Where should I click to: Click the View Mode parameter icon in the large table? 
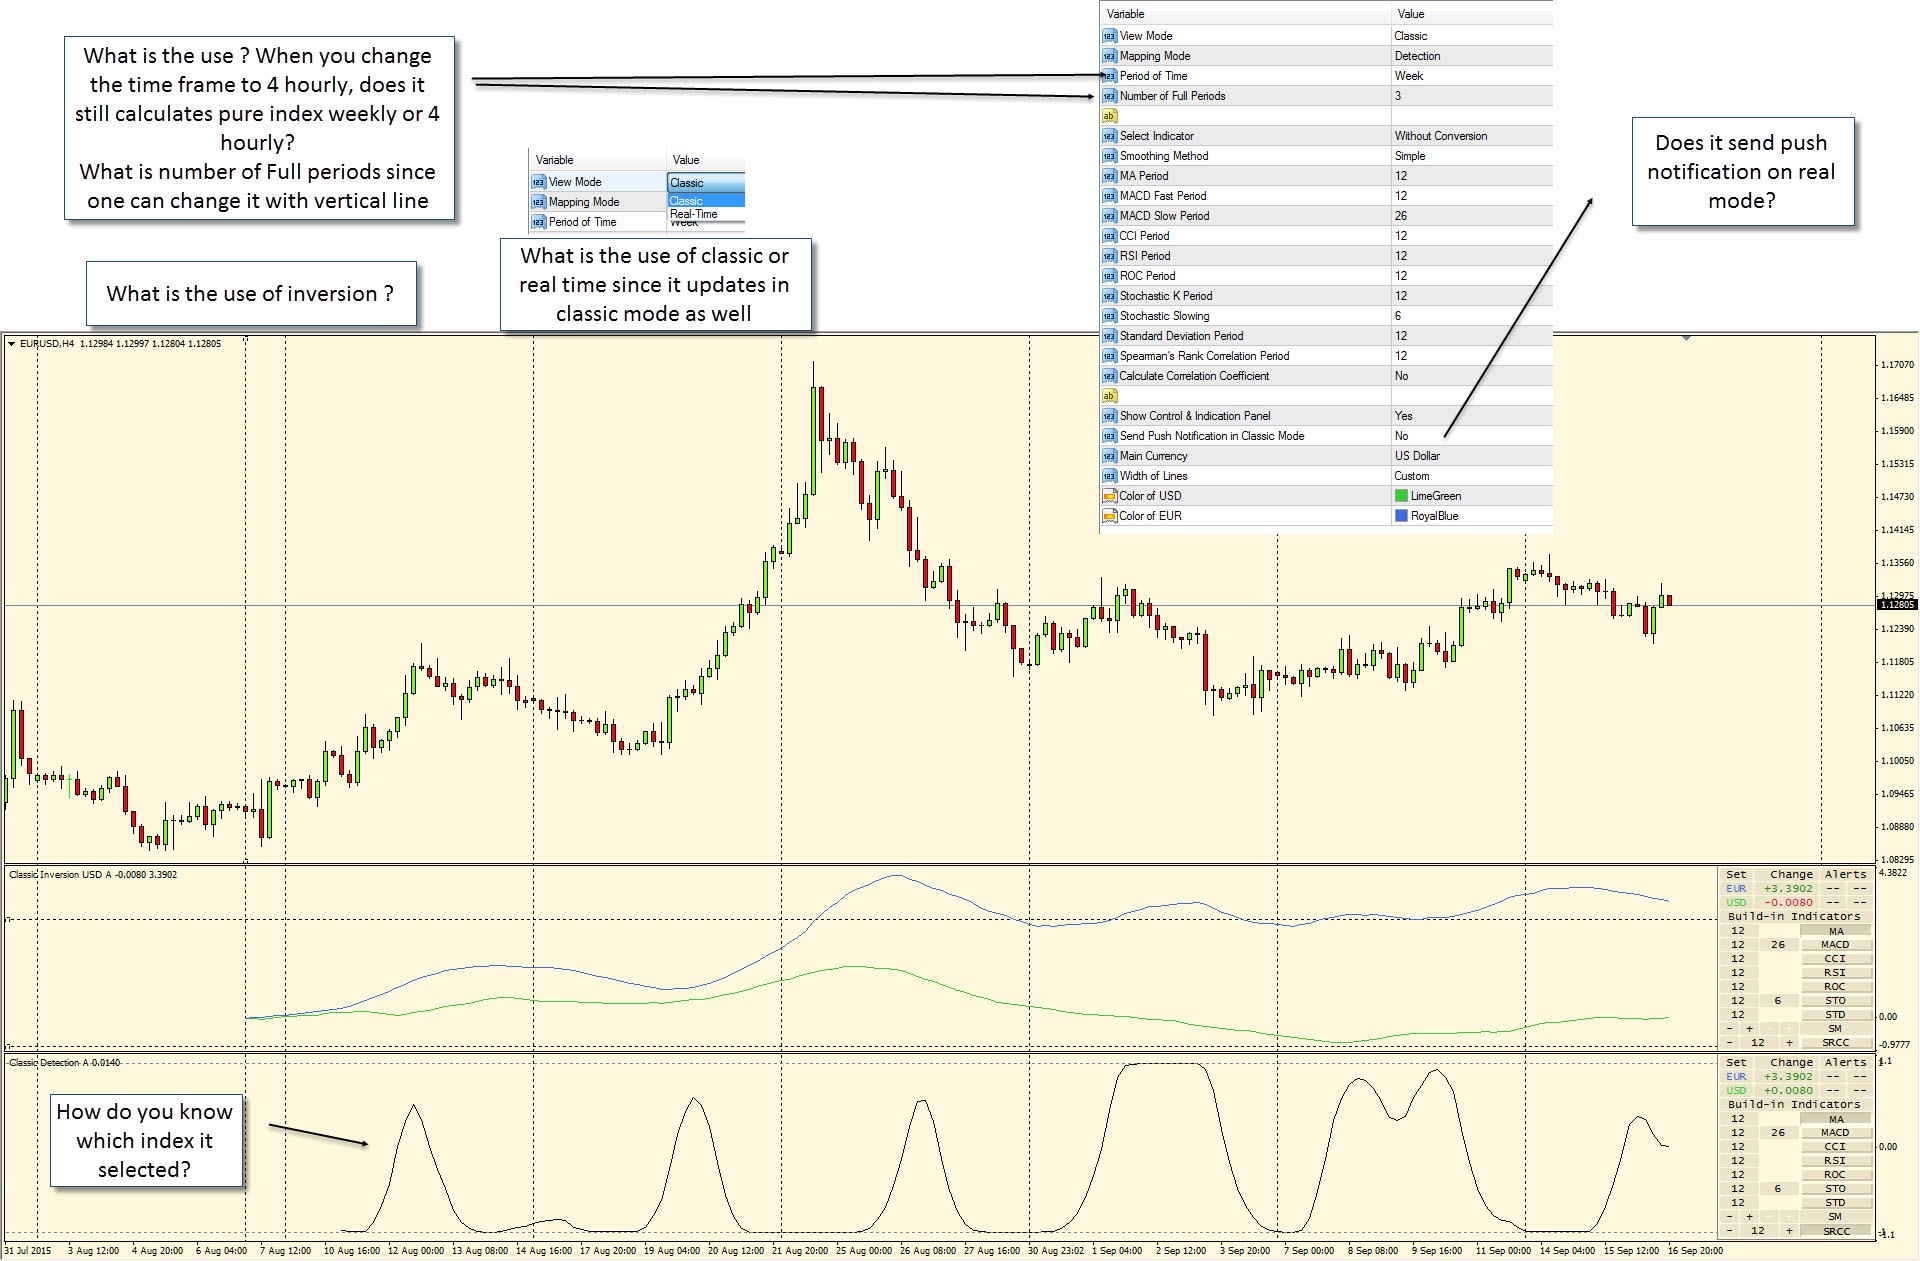1109,36
